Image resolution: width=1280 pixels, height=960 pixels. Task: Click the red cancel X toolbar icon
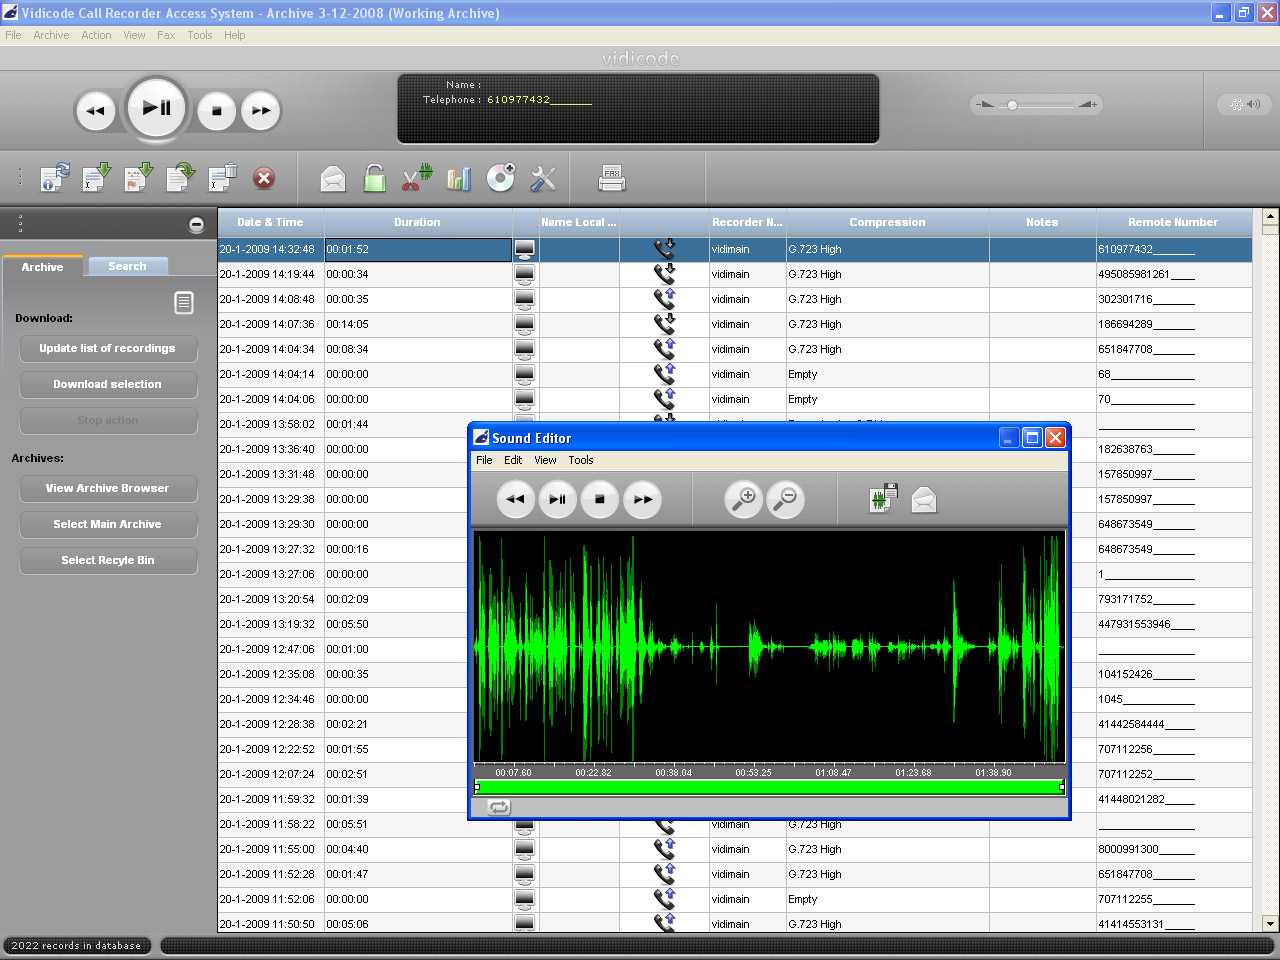point(264,178)
